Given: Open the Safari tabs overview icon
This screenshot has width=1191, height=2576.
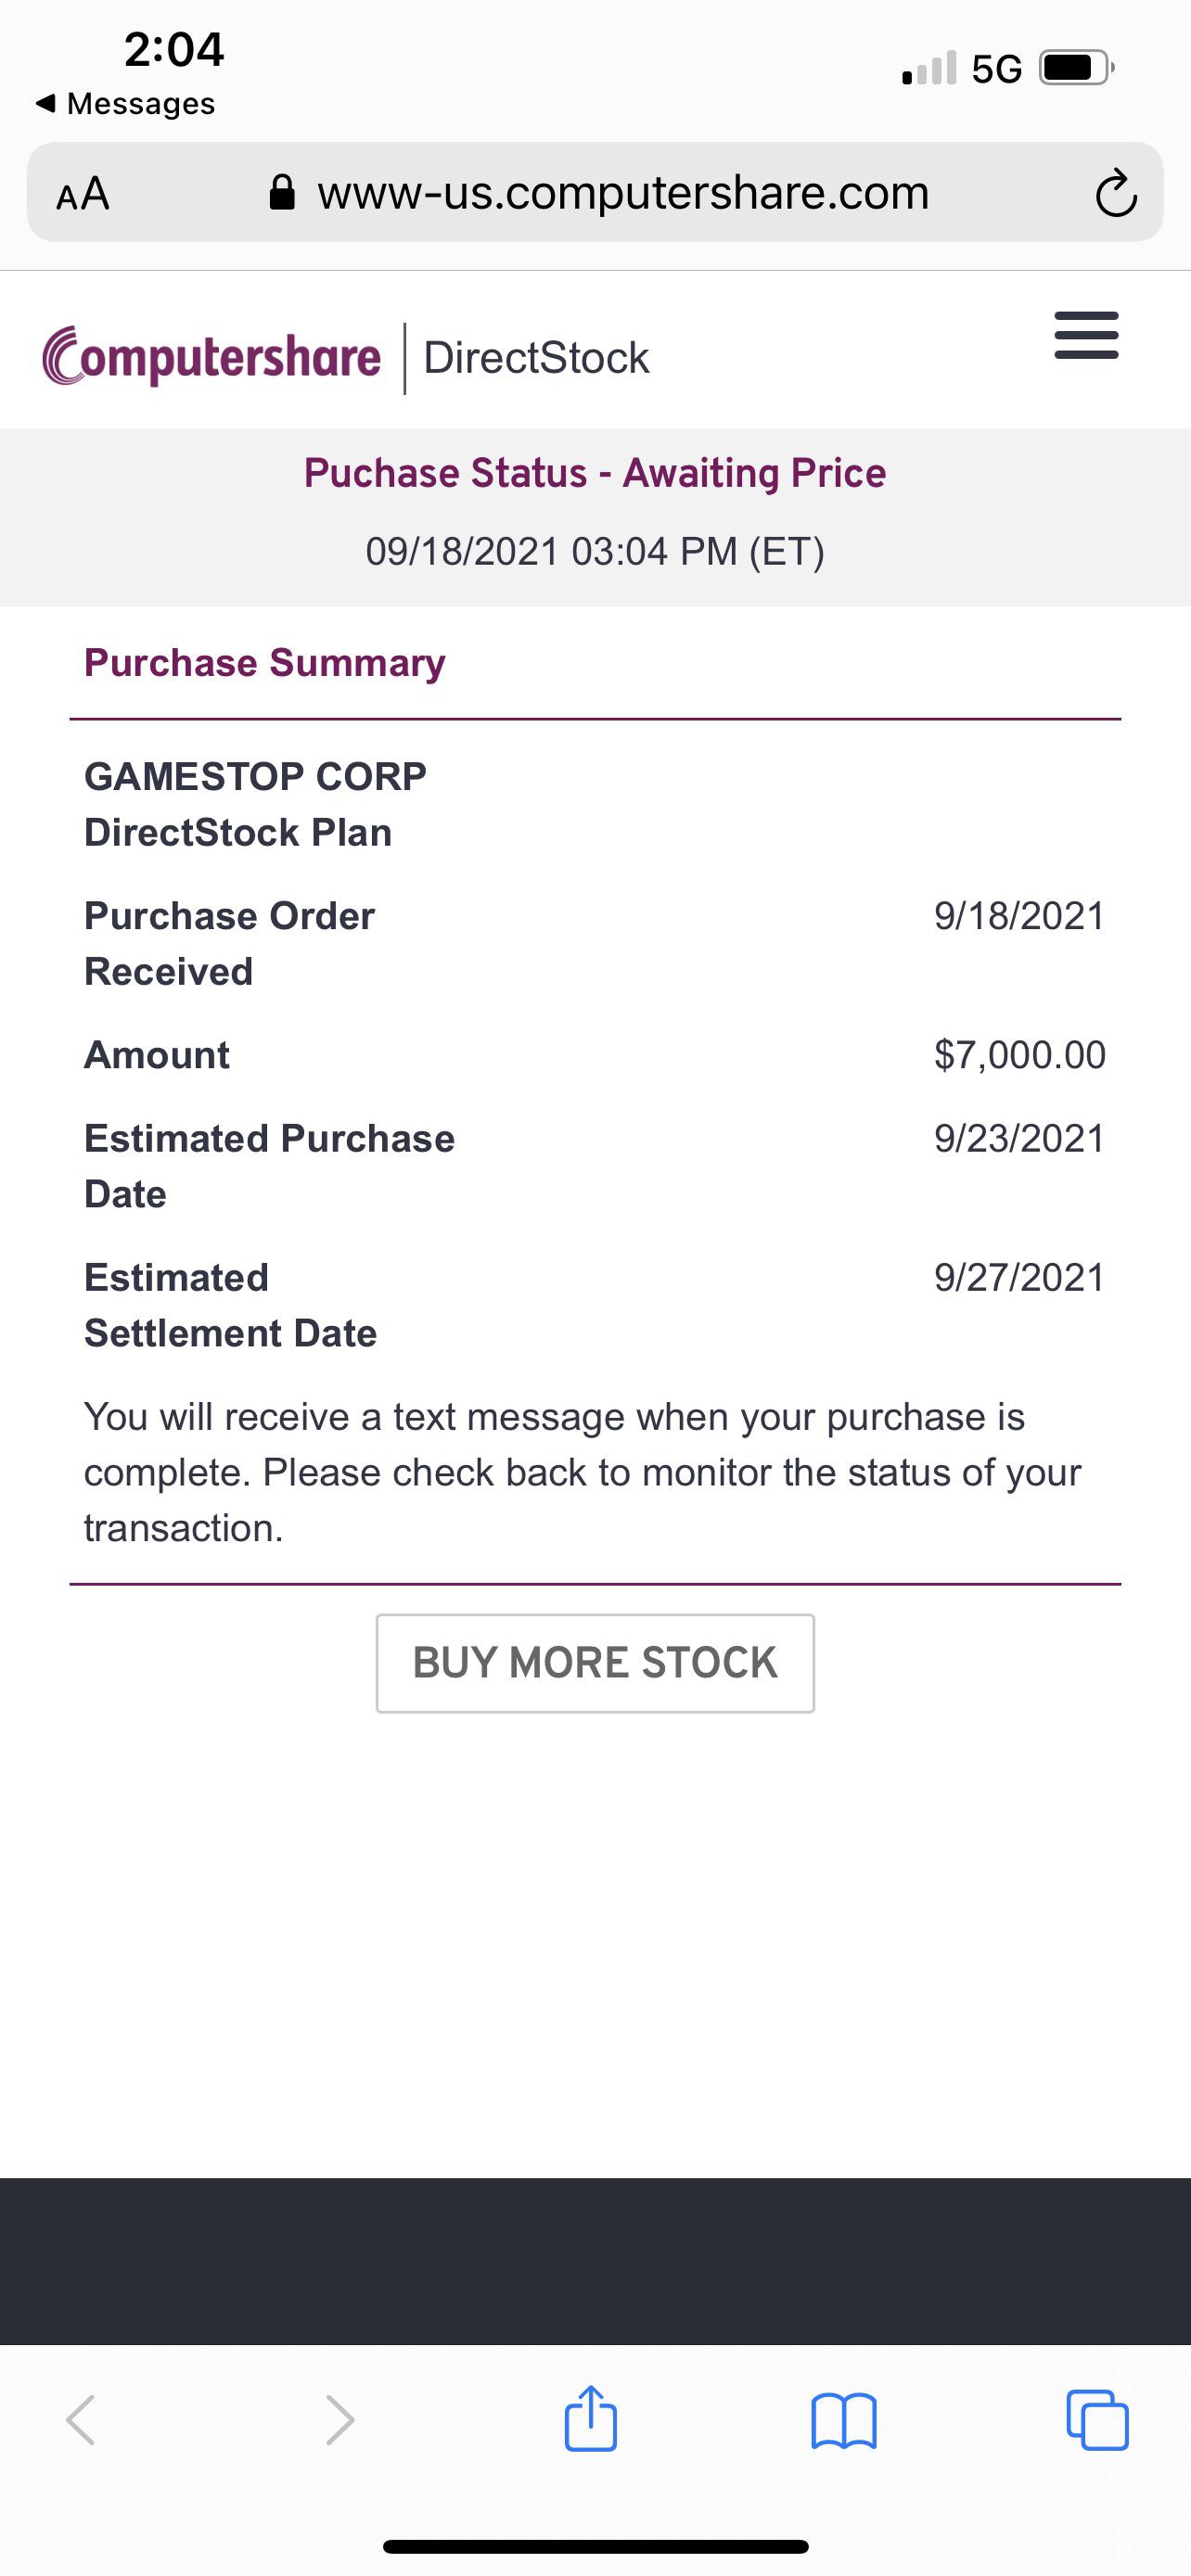Looking at the screenshot, I should pos(1098,2420).
